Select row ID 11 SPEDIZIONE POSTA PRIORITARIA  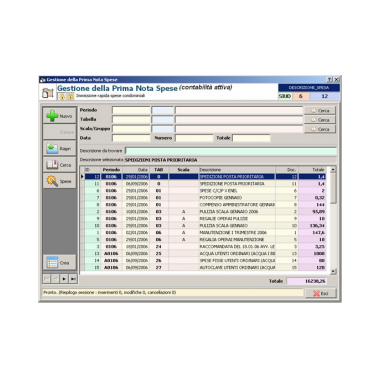pos(205,184)
